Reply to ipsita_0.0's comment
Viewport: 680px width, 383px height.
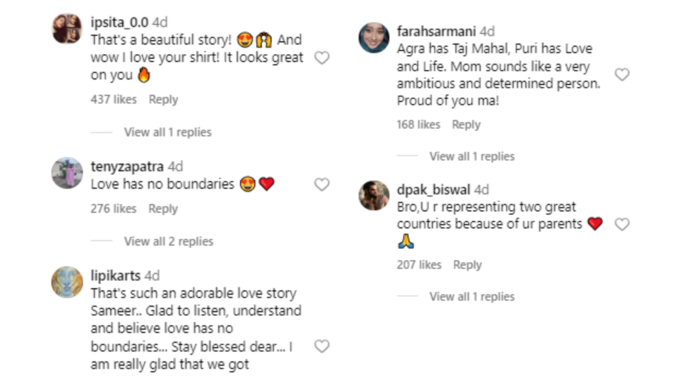[x=163, y=100]
